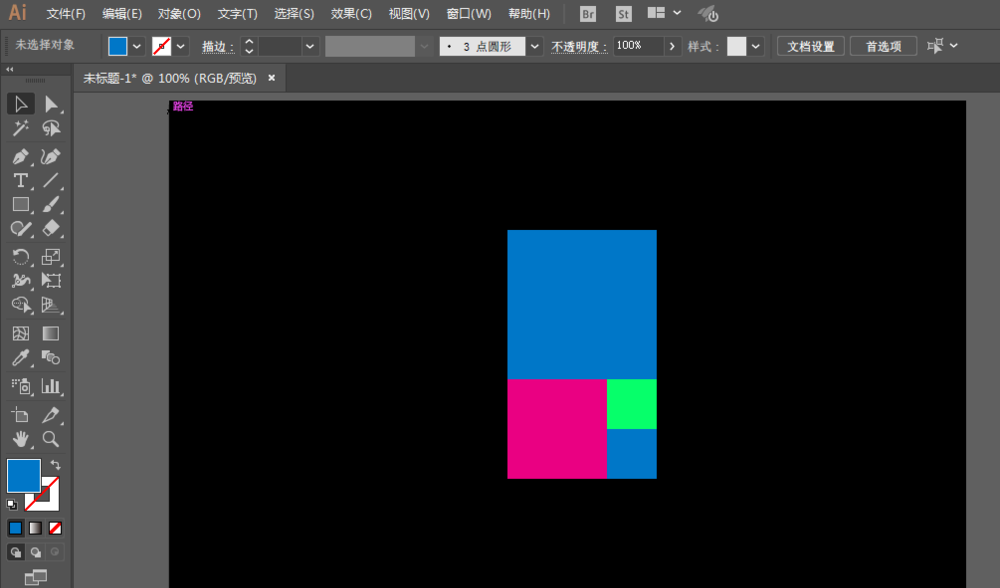Image resolution: width=1000 pixels, height=588 pixels.
Task: Collapse the toolbar with the double-arrow
Action: point(11,70)
